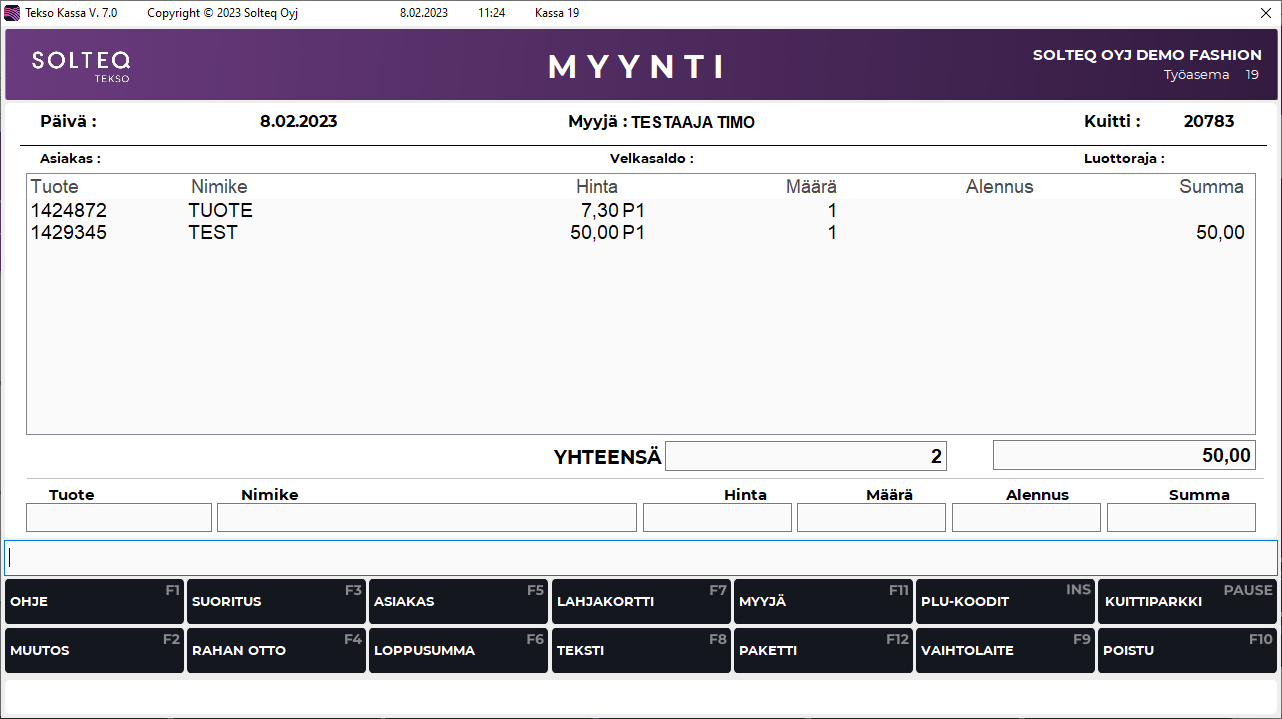This screenshot has width=1282, height=719.
Task: Park the receipt with KUITTIPARKKI
Action: click(1187, 602)
